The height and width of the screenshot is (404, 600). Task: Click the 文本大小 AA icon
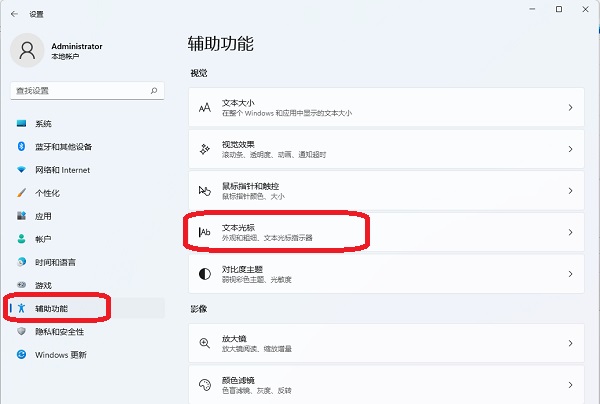[204, 107]
